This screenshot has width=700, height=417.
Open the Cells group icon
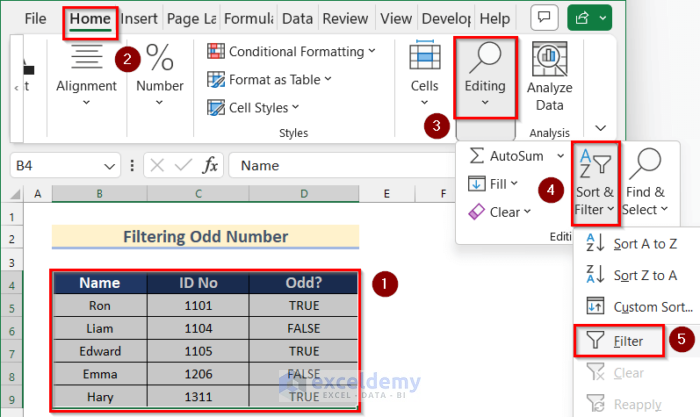pyautogui.click(x=425, y=54)
